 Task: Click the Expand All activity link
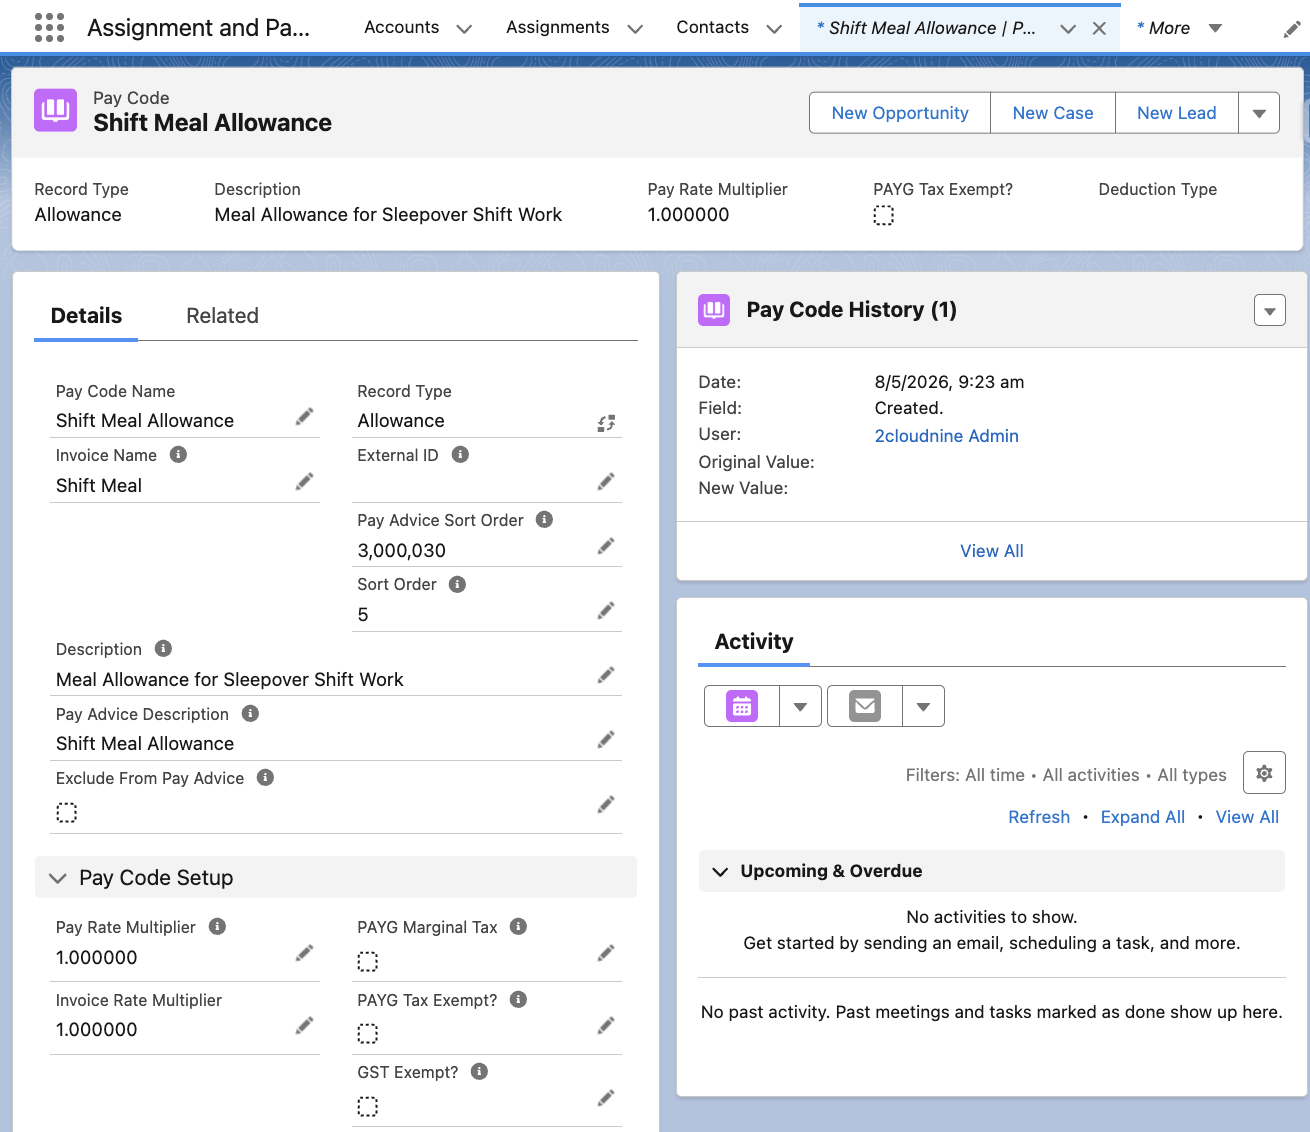click(x=1143, y=817)
